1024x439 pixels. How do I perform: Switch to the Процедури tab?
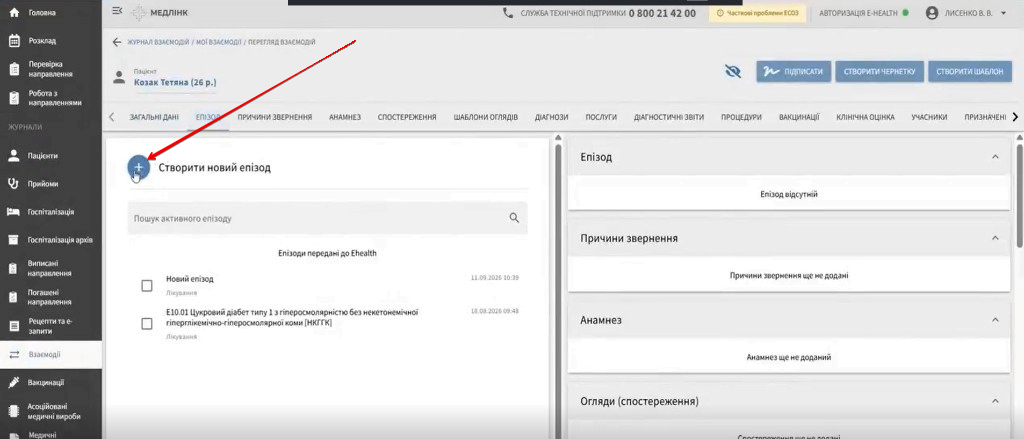click(x=741, y=118)
